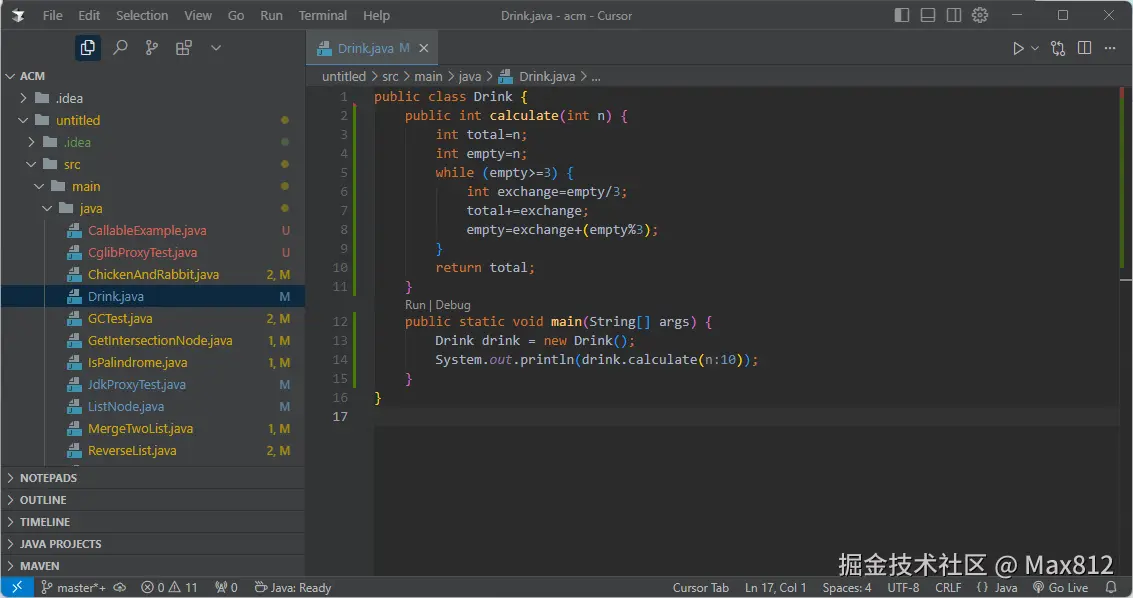Toggle the bottom panel layout button
Viewport: 1133px width, 598px height.
[x=928, y=15]
